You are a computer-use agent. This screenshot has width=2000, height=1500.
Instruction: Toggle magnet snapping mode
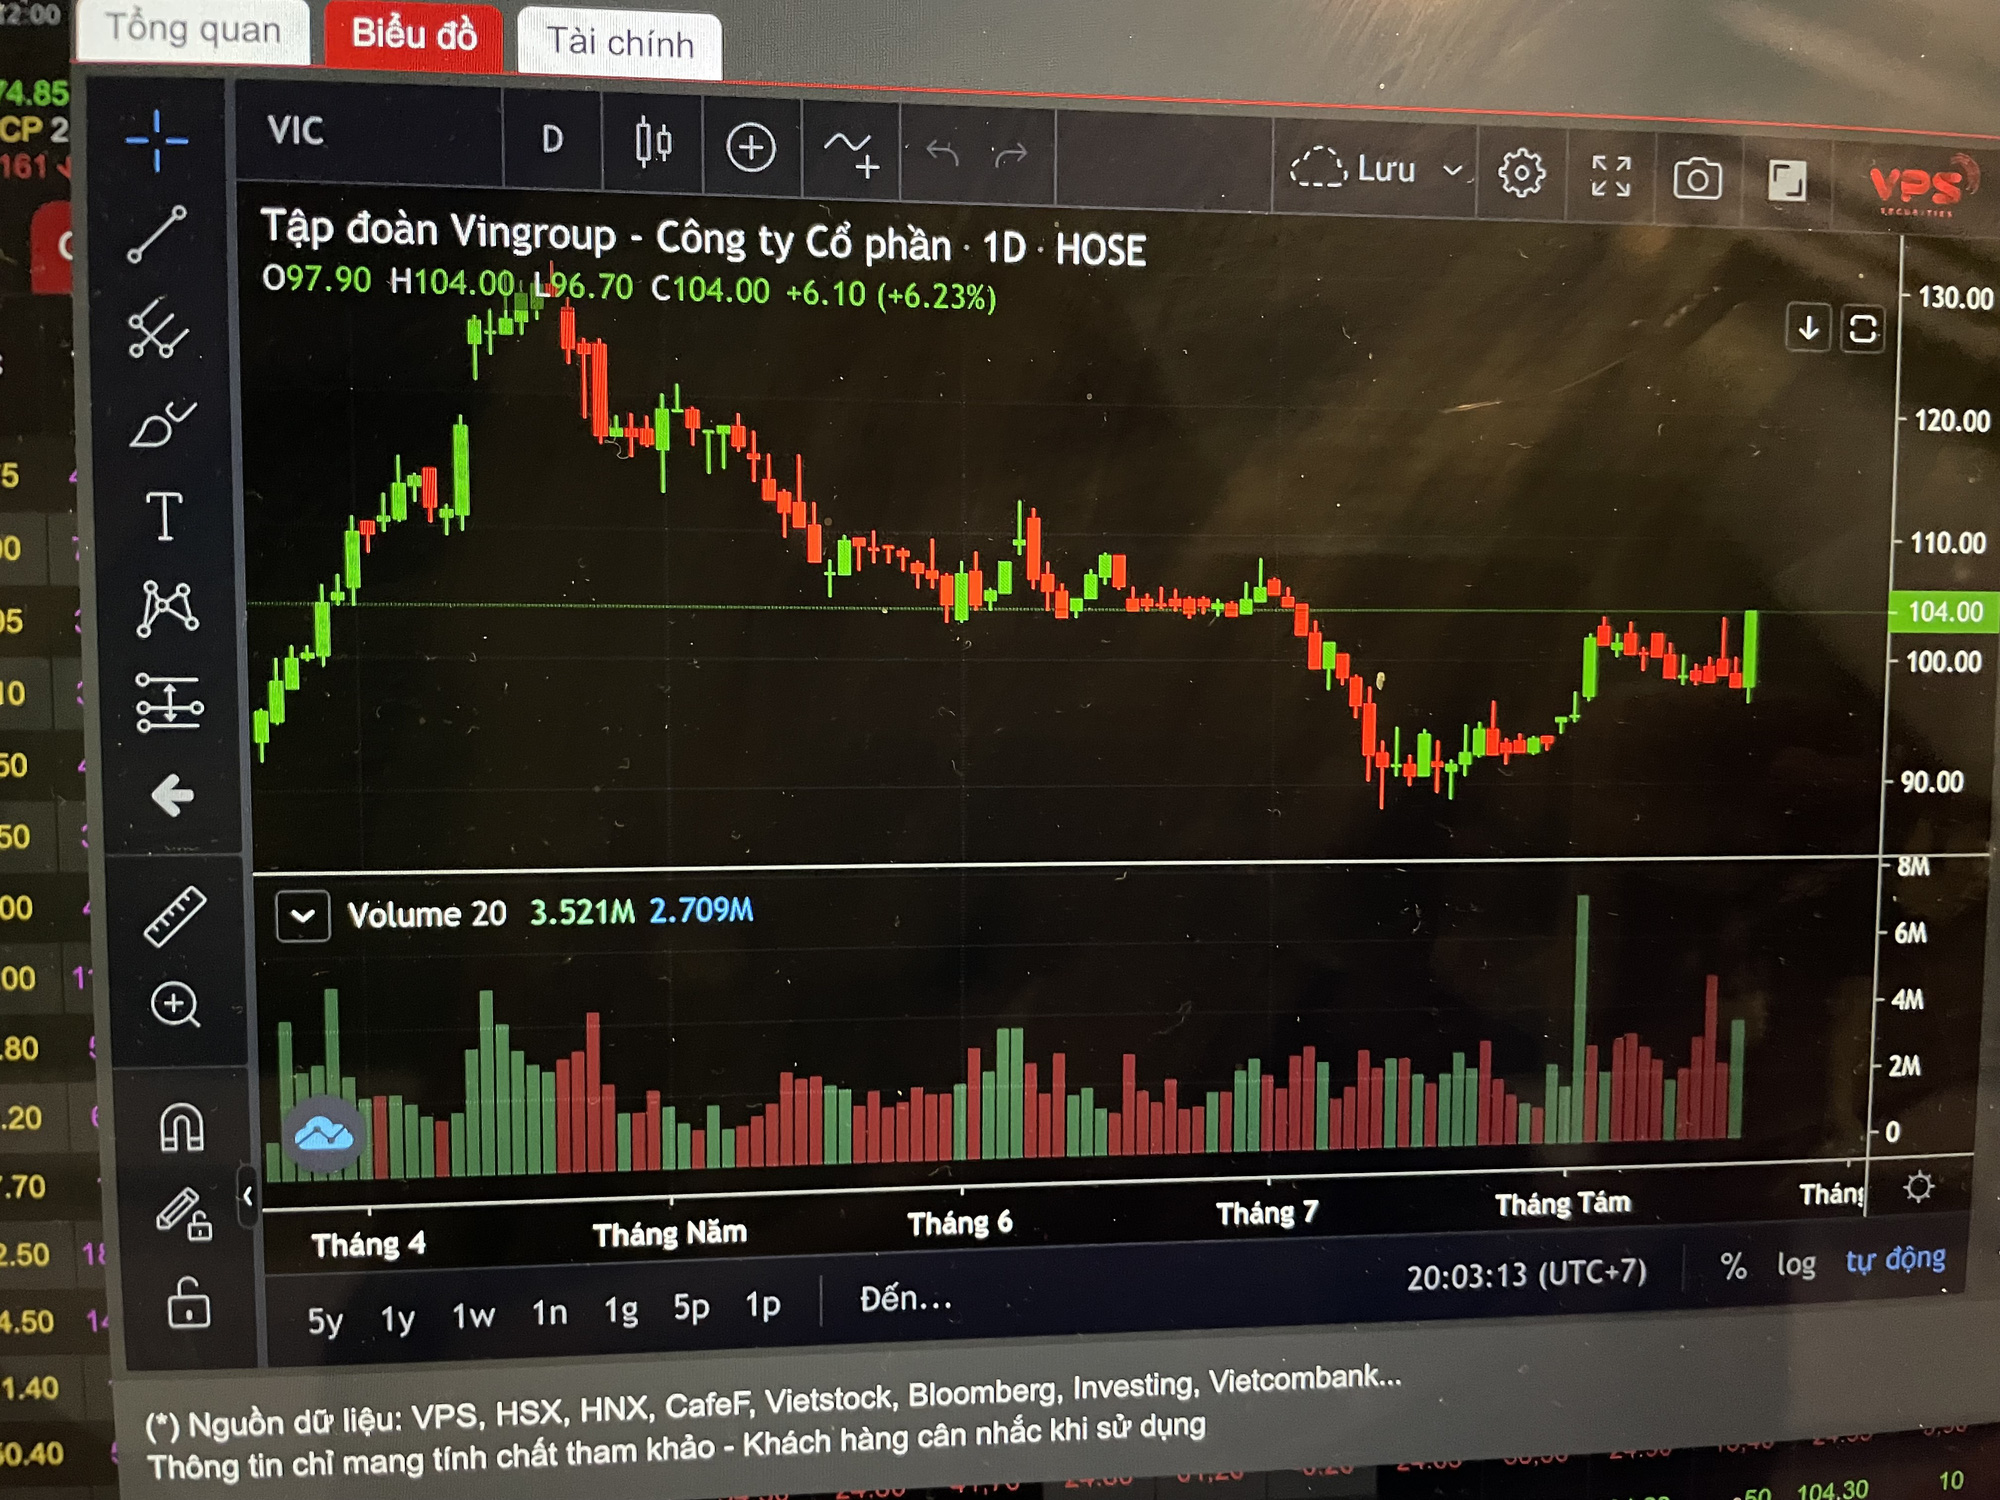click(181, 1126)
